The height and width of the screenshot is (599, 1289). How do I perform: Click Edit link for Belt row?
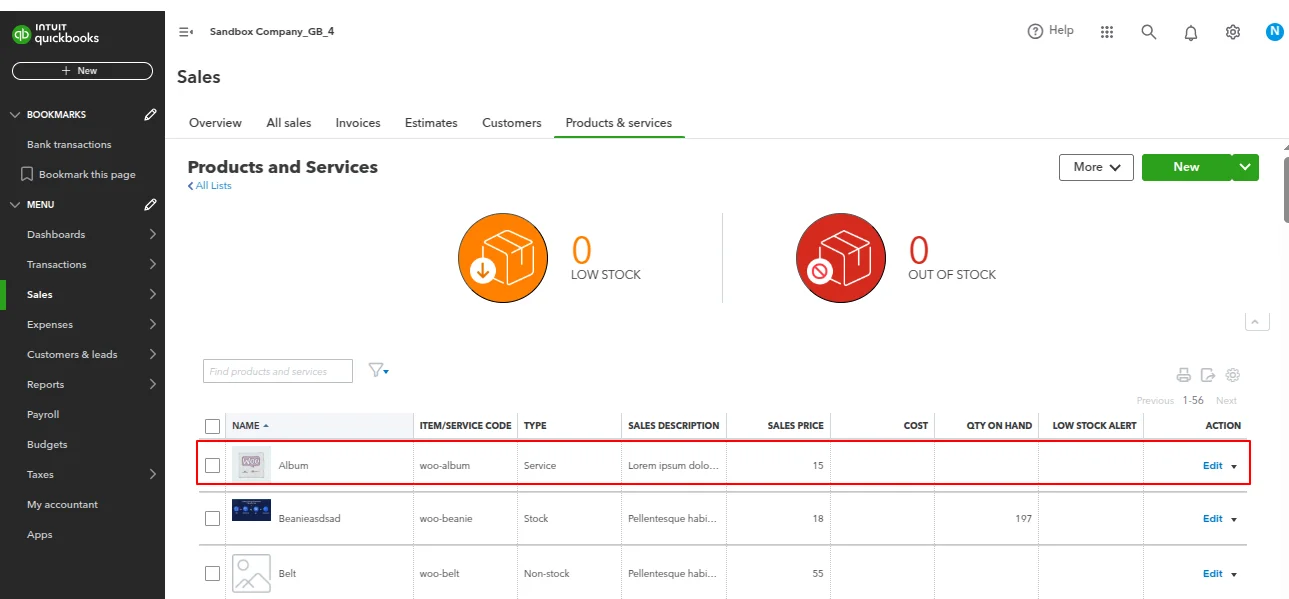coord(1212,574)
